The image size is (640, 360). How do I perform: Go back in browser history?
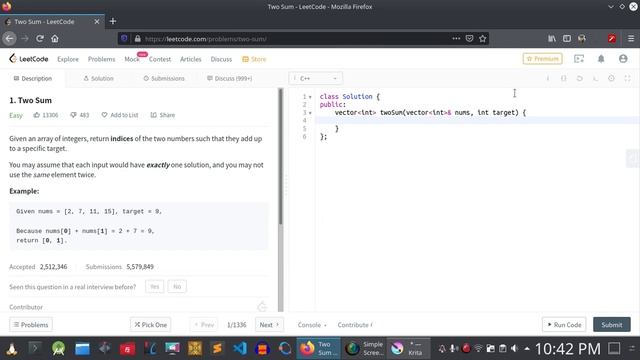click(x=9, y=39)
